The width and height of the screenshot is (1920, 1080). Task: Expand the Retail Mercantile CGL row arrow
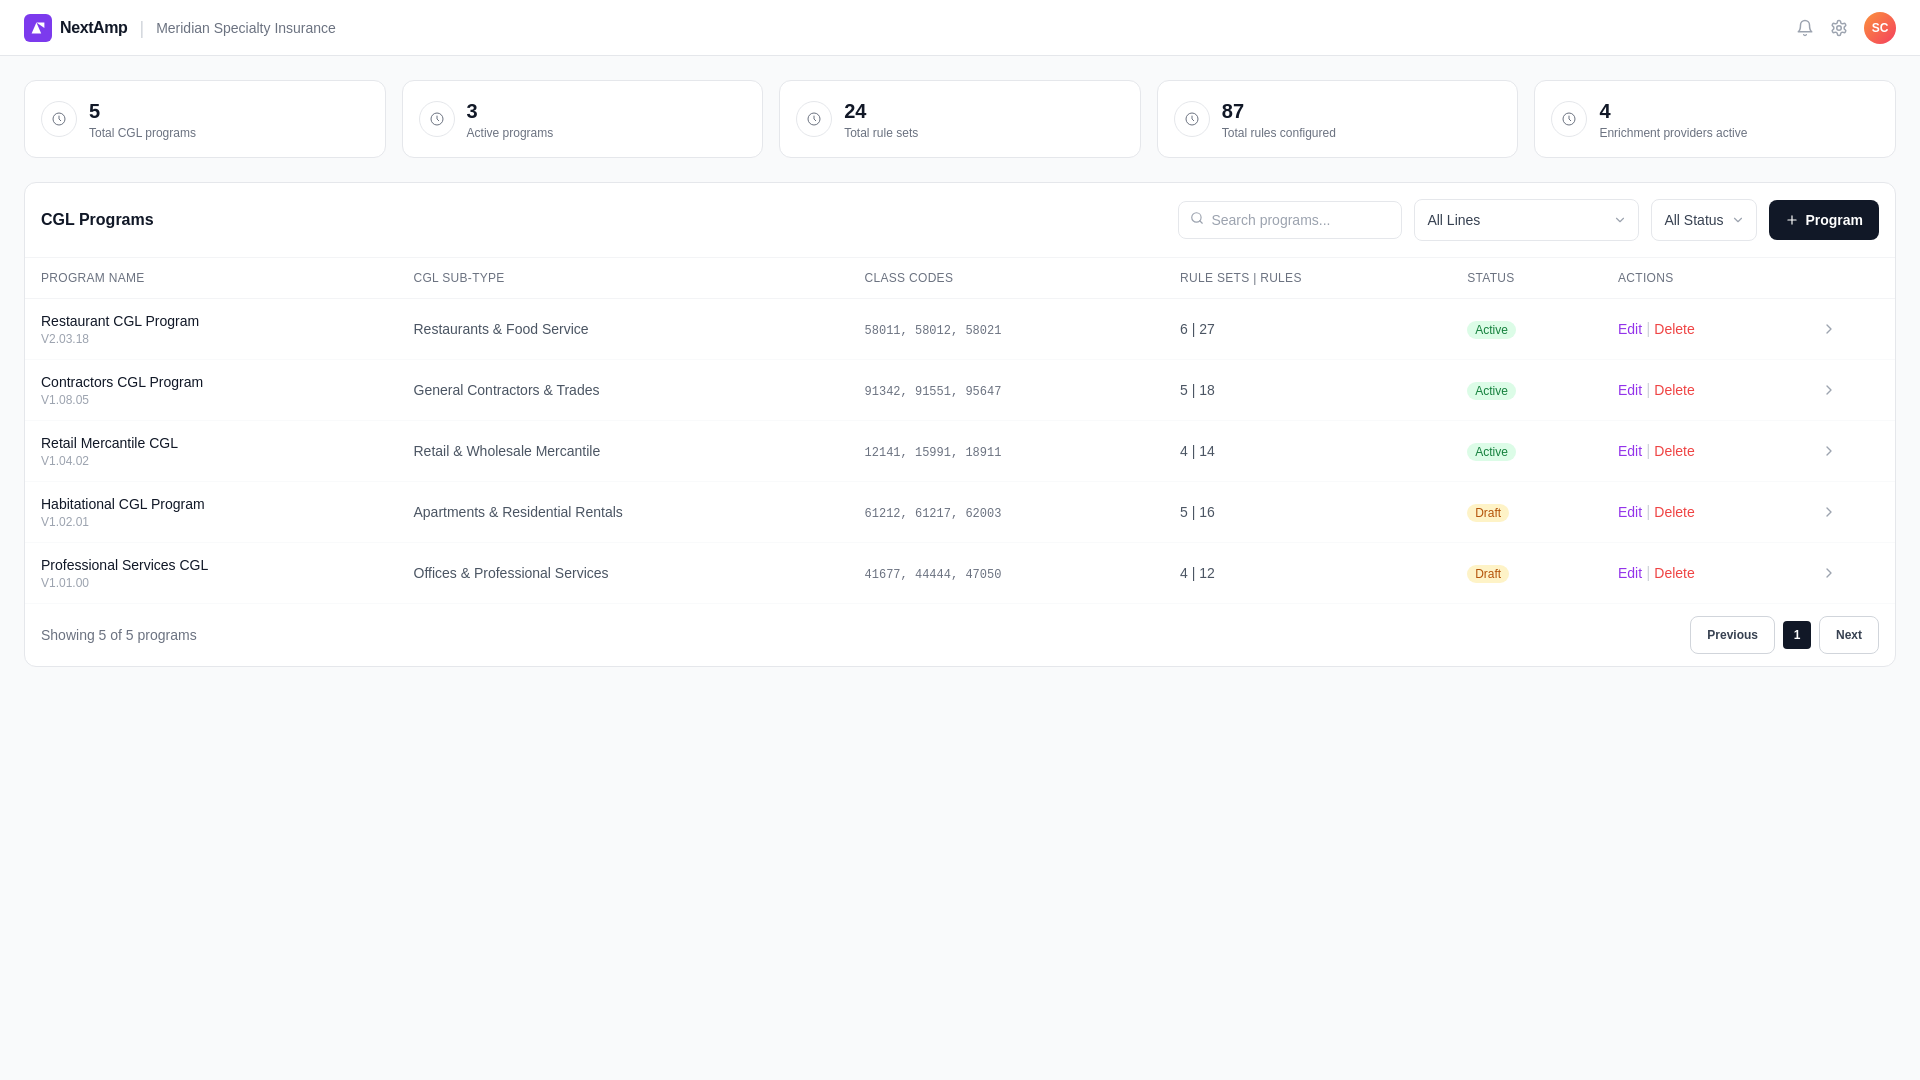[x=1829, y=451]
